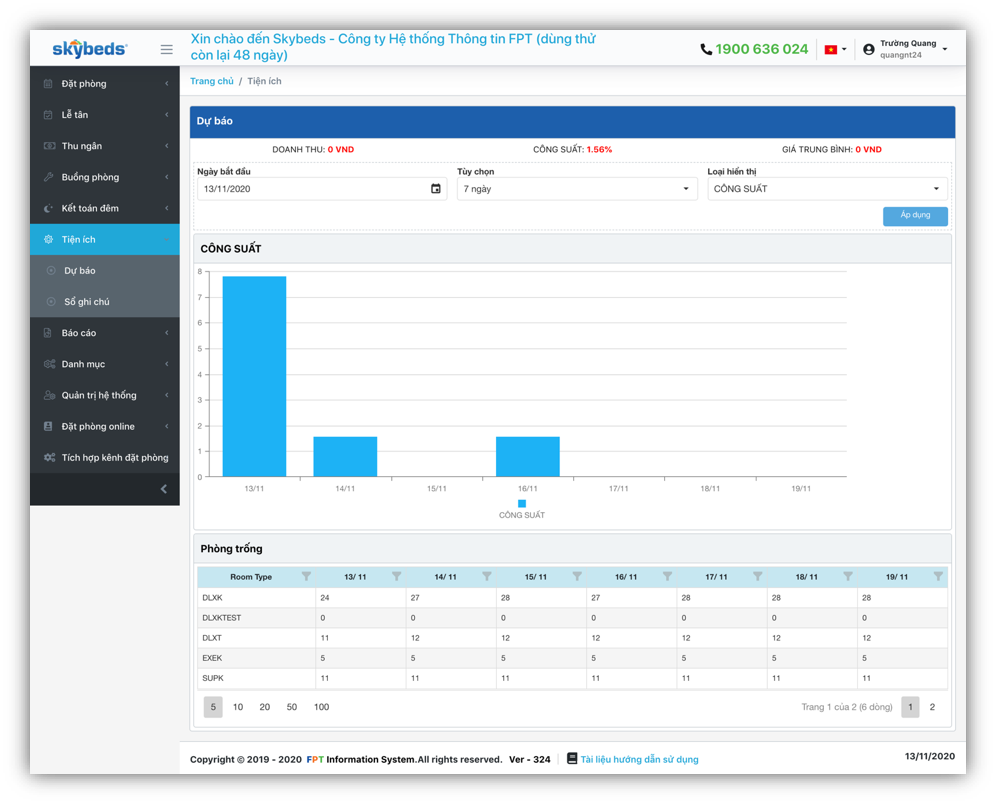Collapse the sidebar using bottom arrow
Image resolution: width=996 pixels, height=804 pixels.
(164, 489)
